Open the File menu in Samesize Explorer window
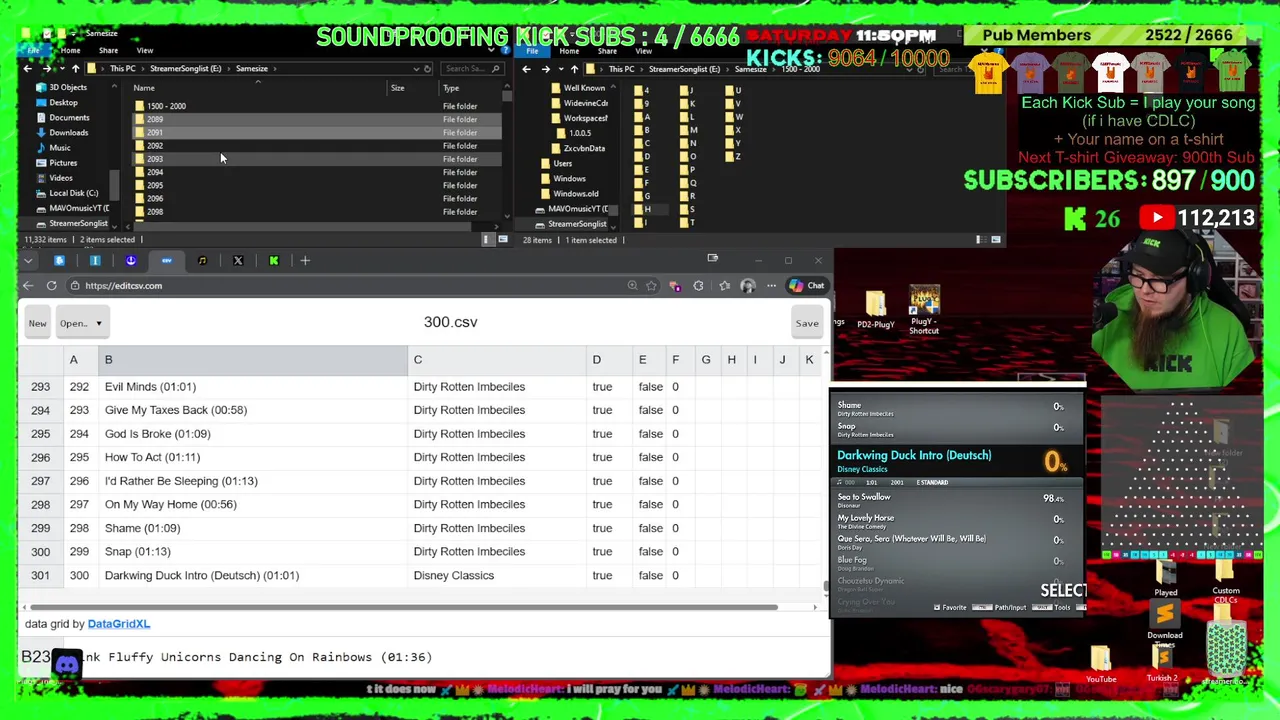 click(34, 50)
